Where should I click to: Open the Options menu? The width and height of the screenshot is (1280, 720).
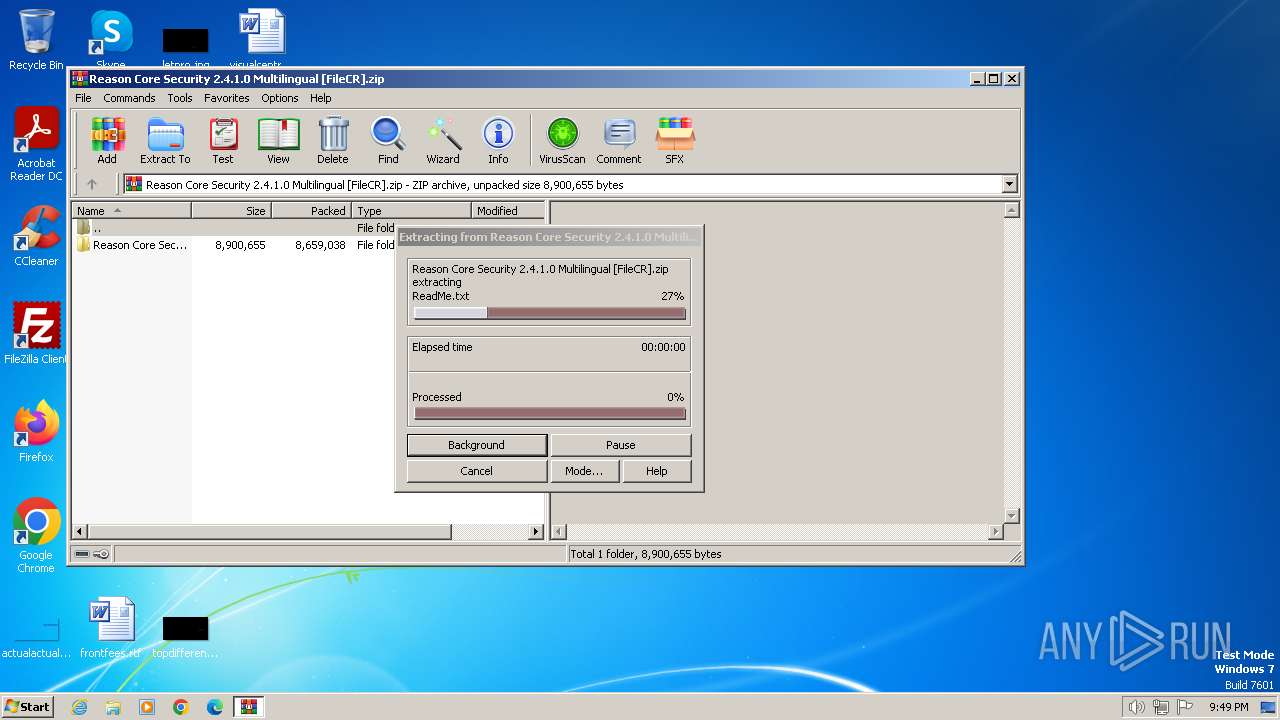tap(280, 98)
